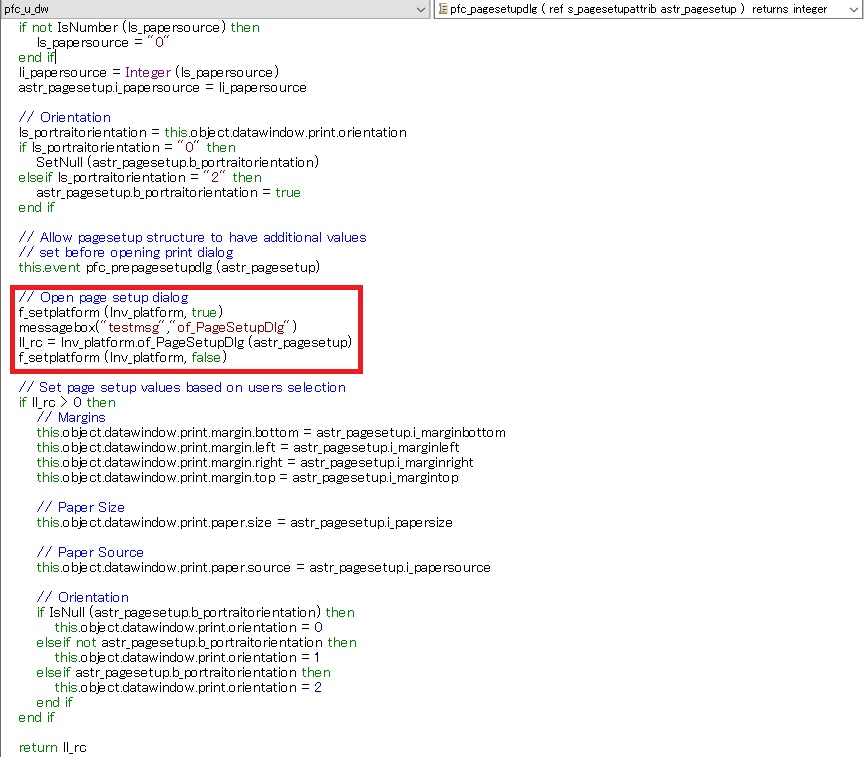Click the "if not IsNumber" line at top

click(x=138, y=27)
